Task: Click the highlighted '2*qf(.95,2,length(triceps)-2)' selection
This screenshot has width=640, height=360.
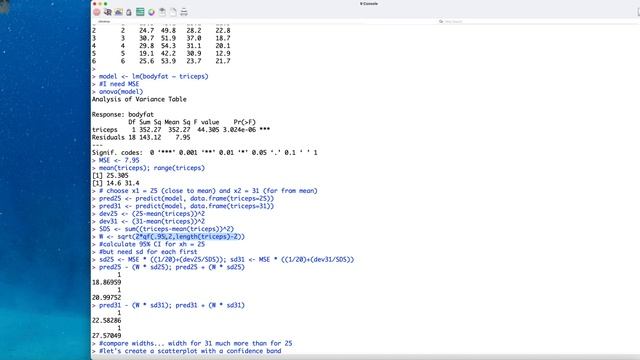Action: pyautogui.click(x=188, y=237)
